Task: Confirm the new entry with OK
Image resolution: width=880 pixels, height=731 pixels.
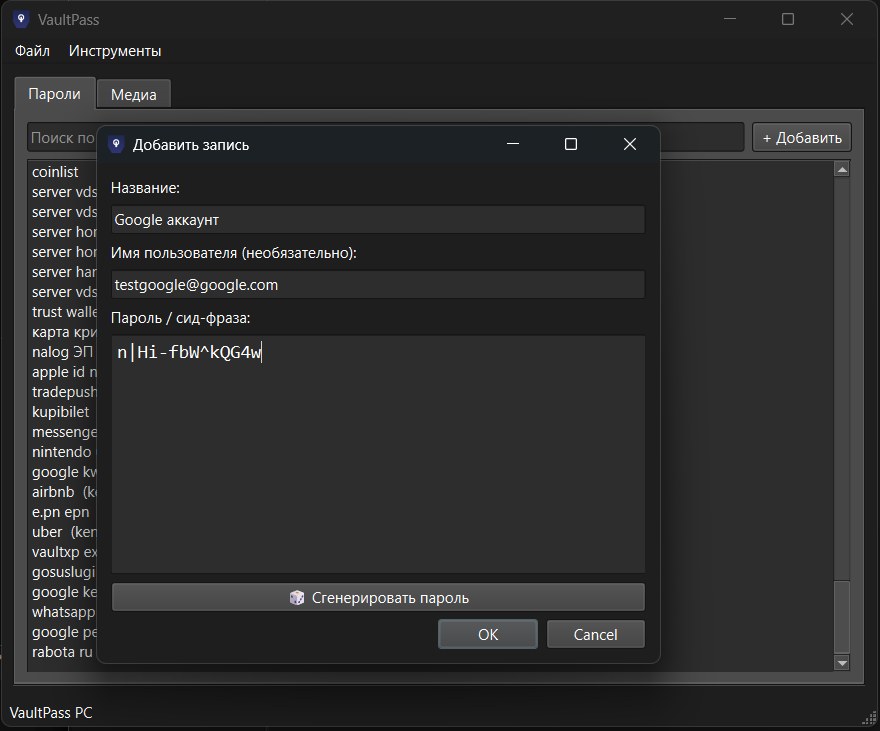Action: 488,635
